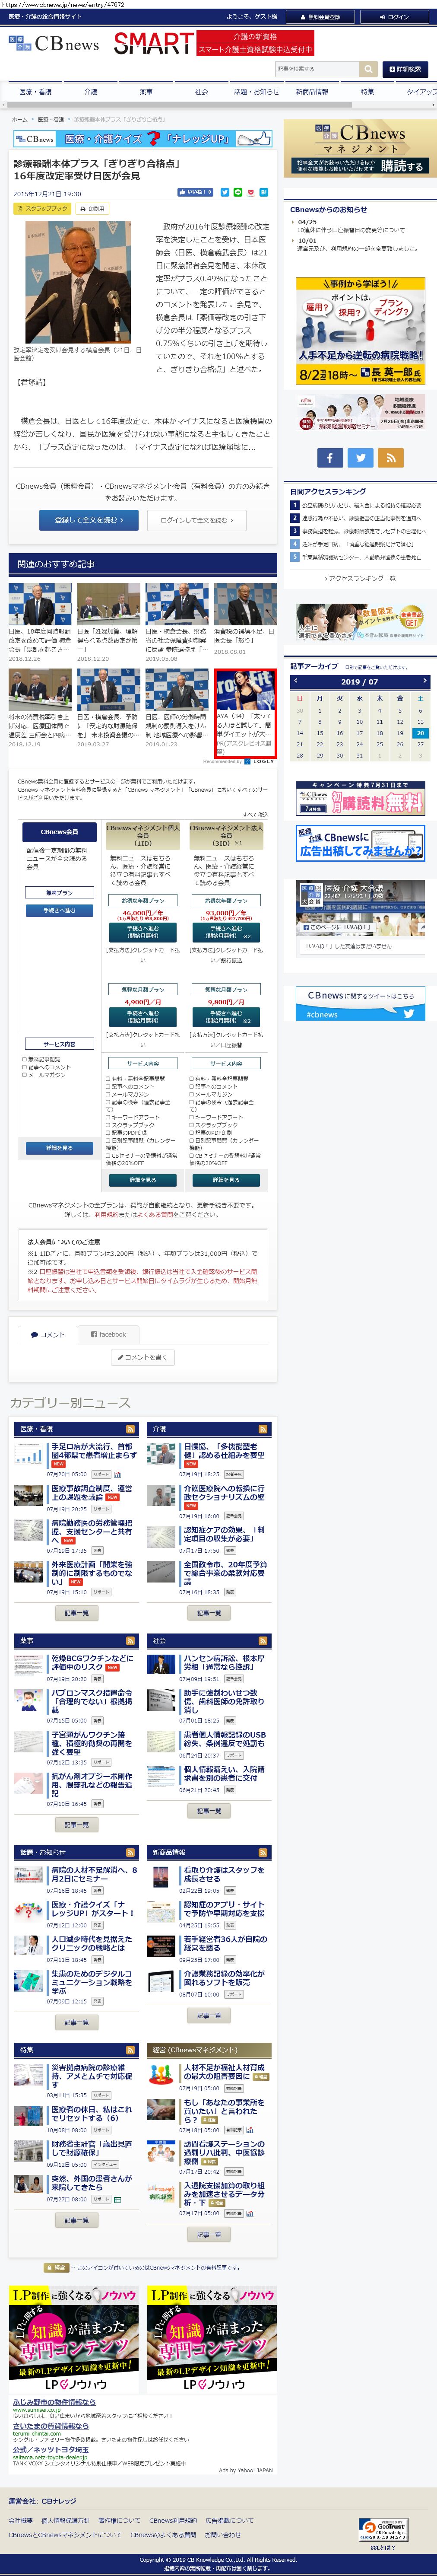Open the 社会 navigation menu

pos(201,92)
